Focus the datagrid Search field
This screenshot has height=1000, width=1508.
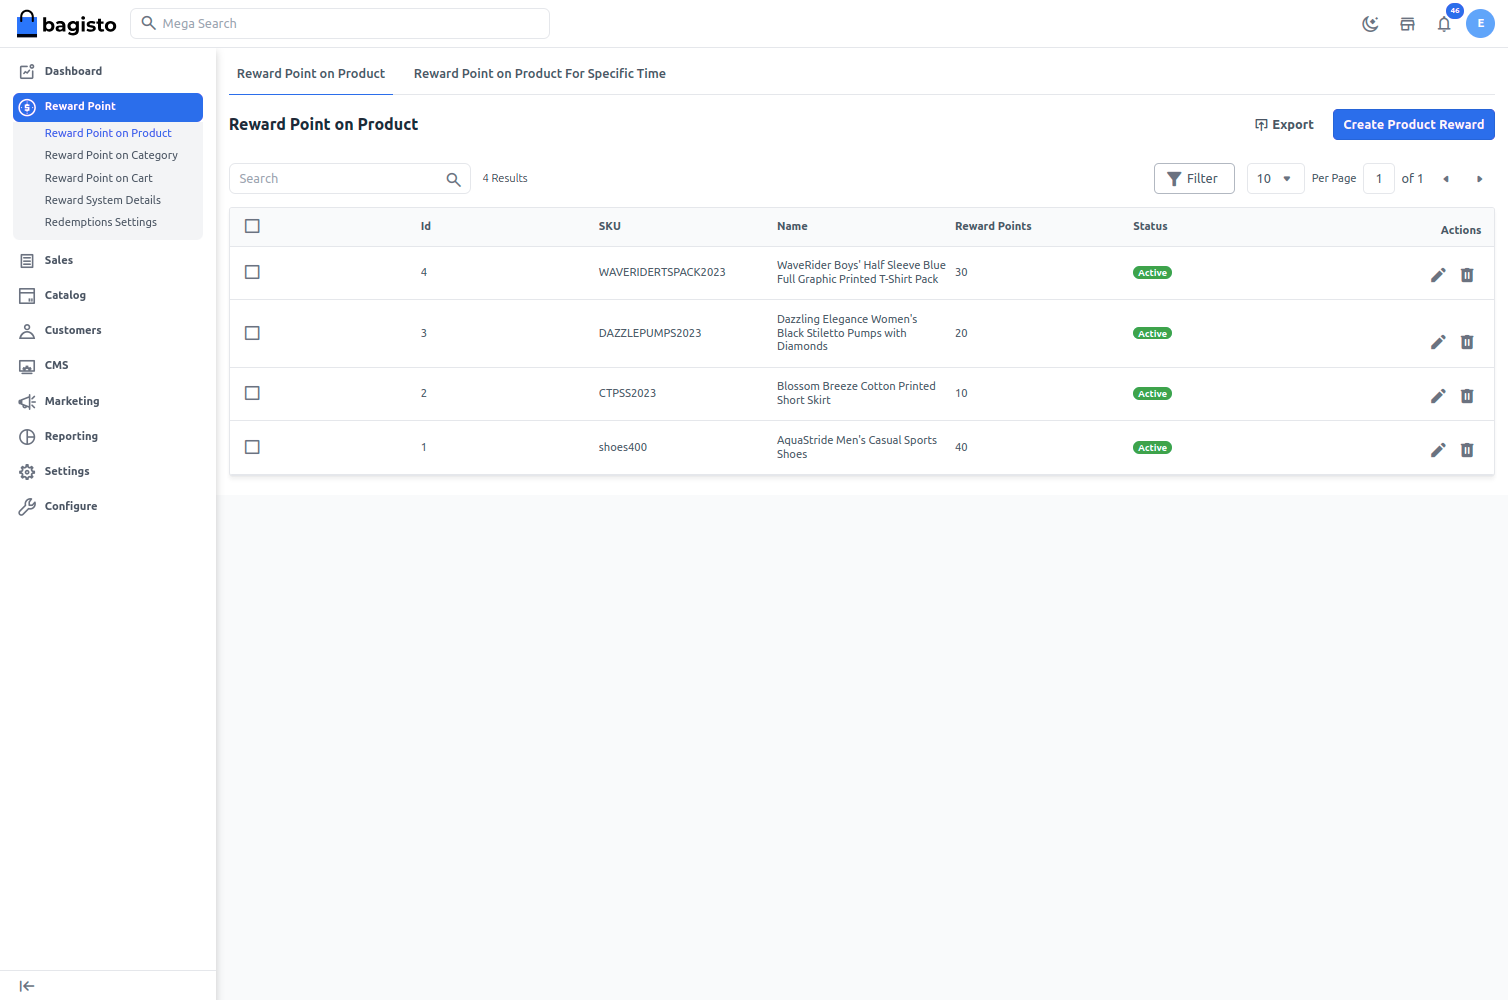coord(350,178)
